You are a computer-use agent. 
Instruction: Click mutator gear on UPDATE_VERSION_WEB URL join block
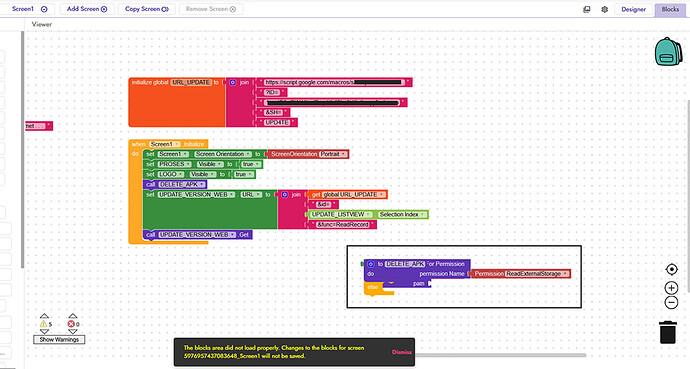pyautogui.click(x=285, y=194)
